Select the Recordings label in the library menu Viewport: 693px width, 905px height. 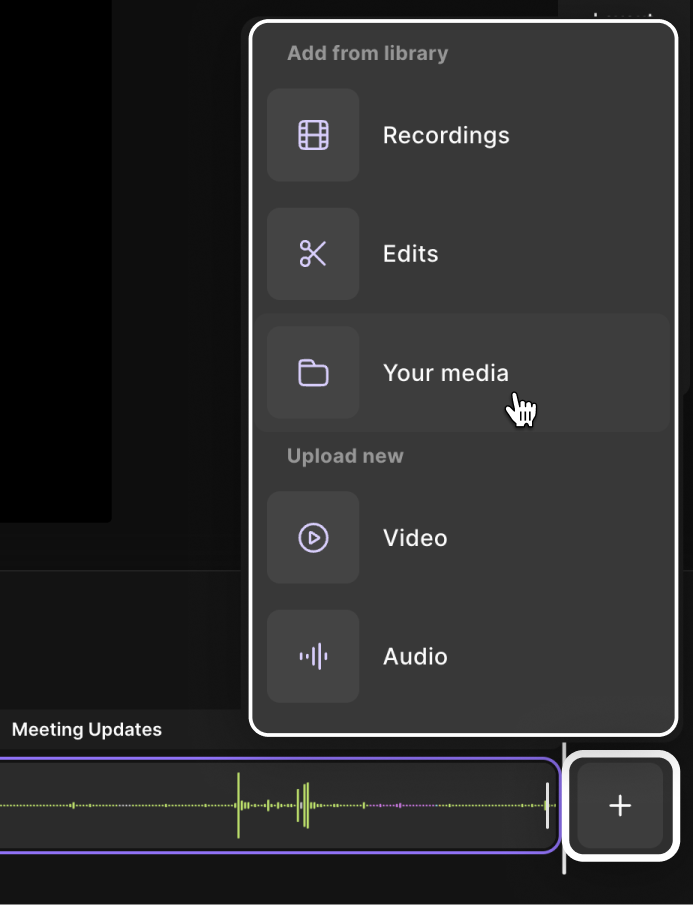[446, 136]
